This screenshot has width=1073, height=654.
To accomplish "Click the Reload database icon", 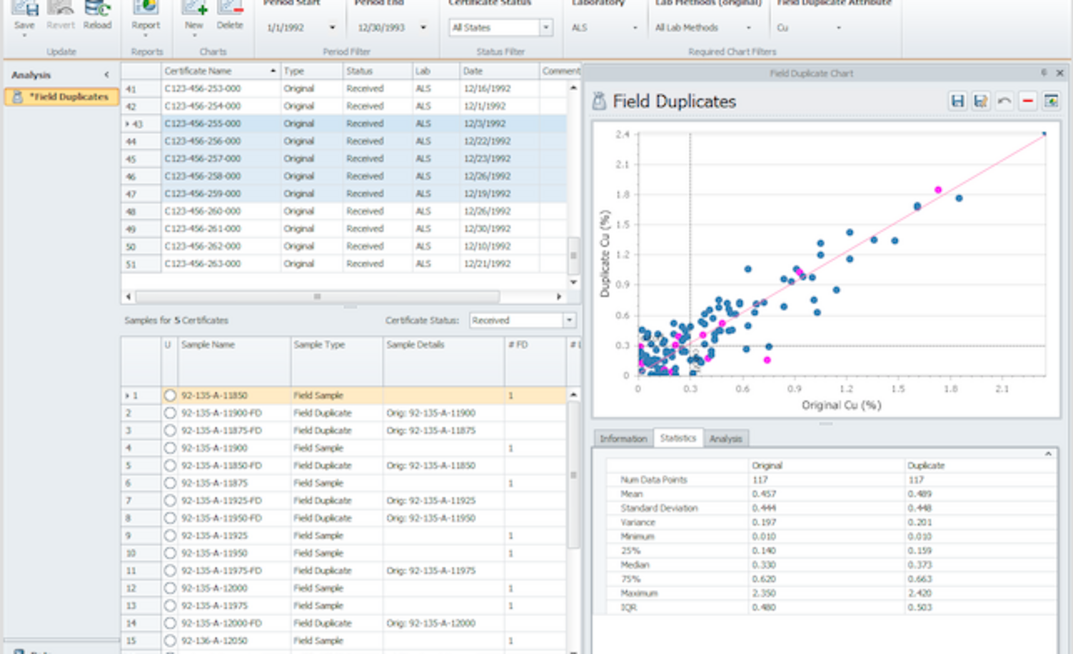I will (97, 10).
